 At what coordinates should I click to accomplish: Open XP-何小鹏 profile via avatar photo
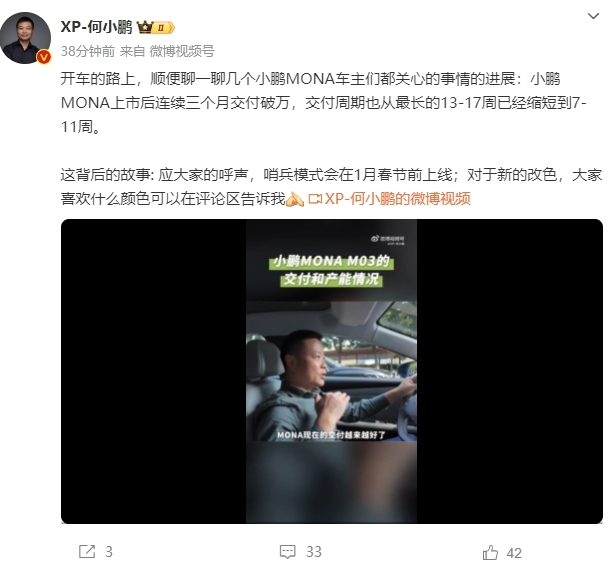tap(26, 38)
